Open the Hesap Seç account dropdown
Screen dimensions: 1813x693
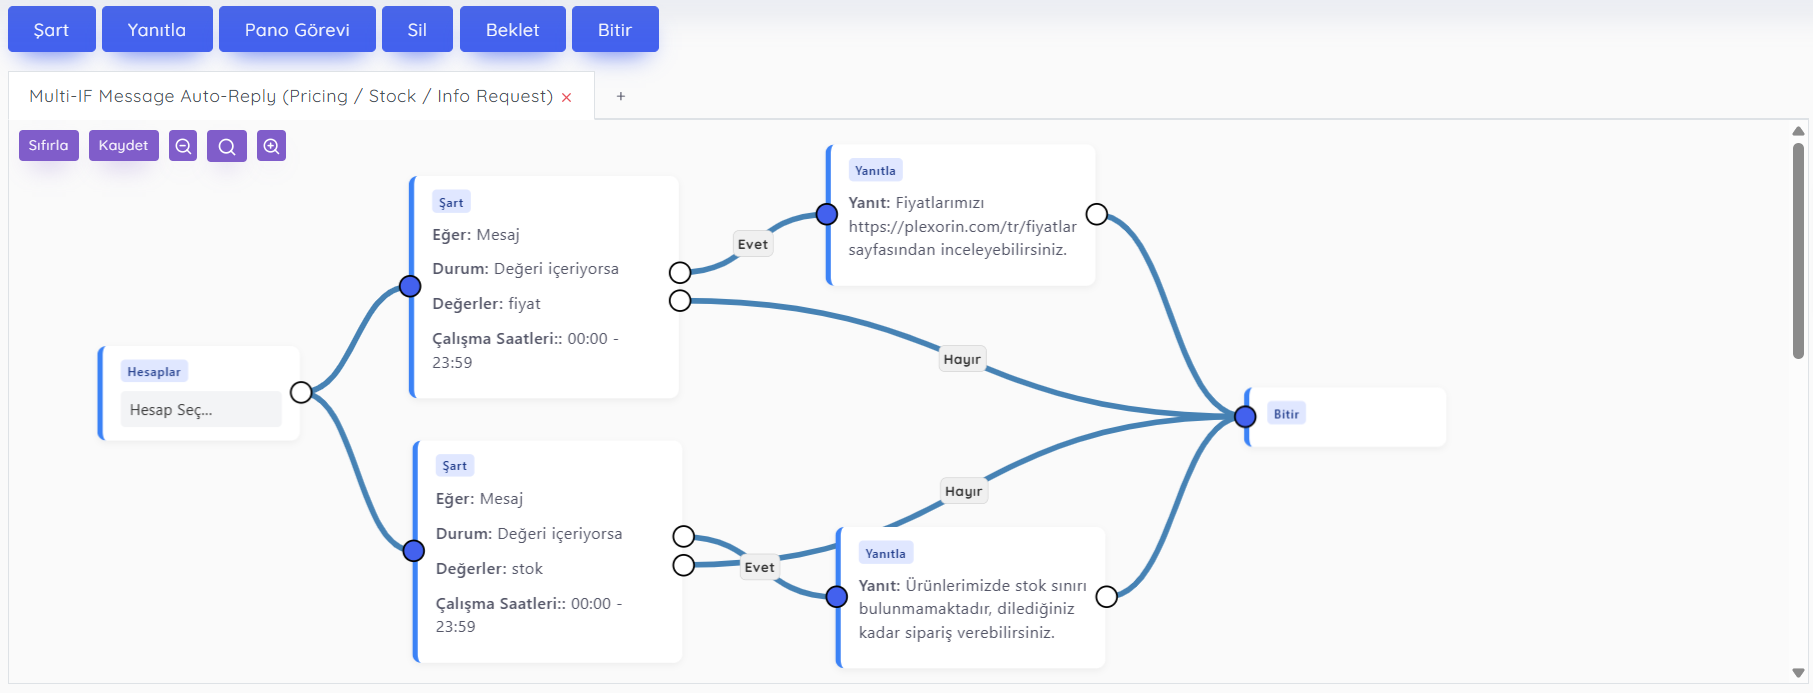click(200, 410)
